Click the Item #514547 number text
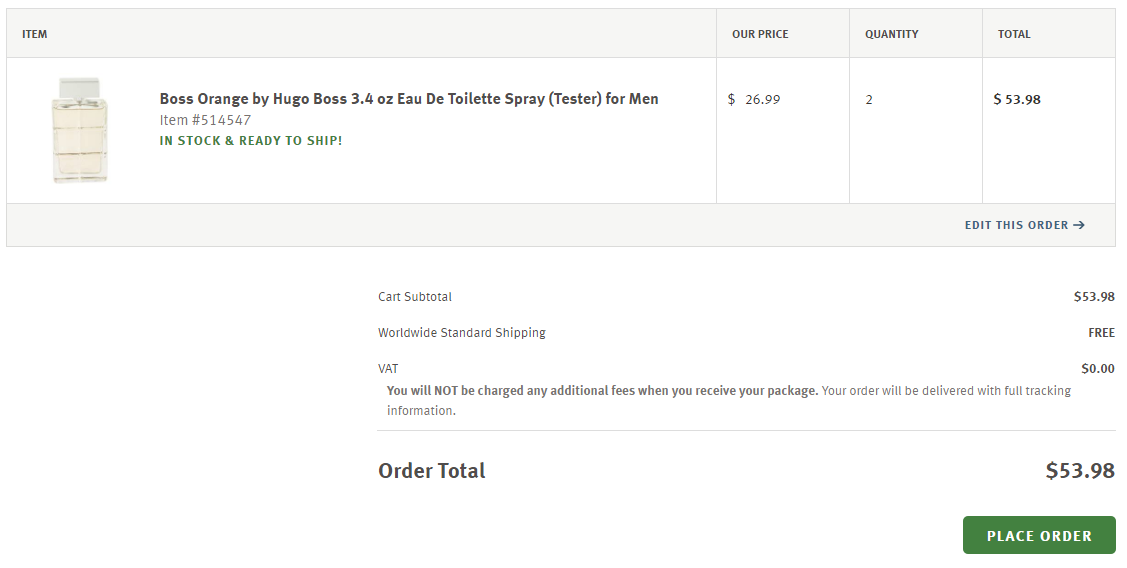 tap(205, 120)
